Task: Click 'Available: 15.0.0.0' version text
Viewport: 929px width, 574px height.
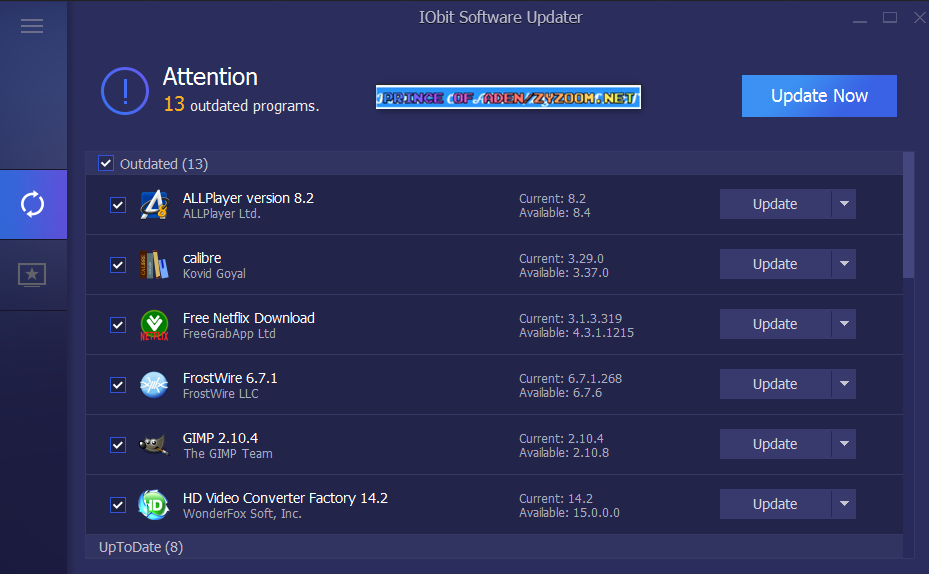Action: click(569, 512)
